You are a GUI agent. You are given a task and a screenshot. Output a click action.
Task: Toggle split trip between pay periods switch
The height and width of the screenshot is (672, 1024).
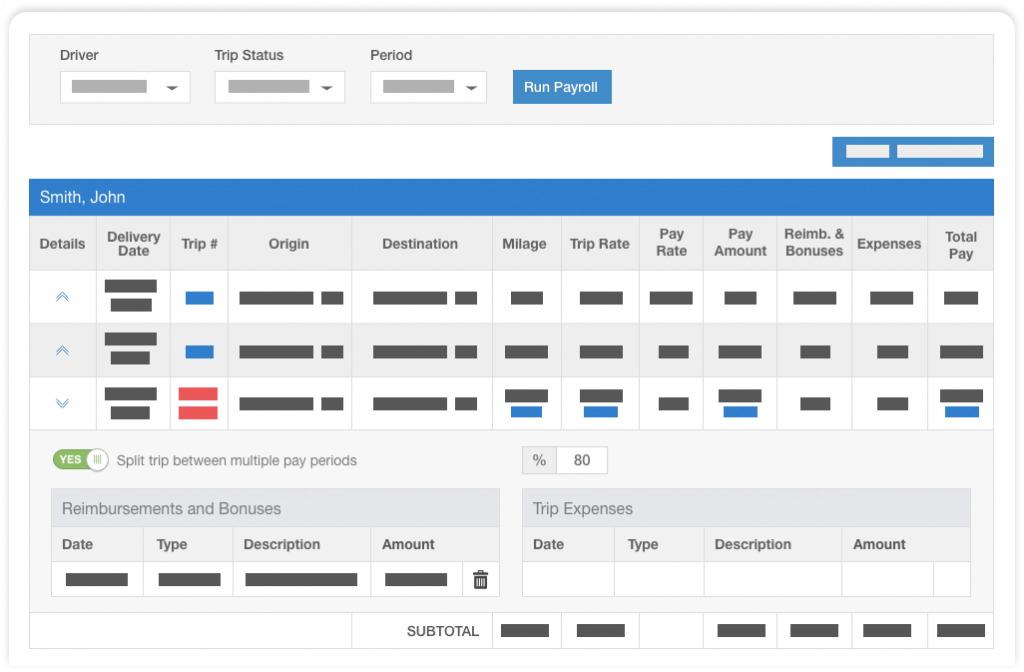80,460
